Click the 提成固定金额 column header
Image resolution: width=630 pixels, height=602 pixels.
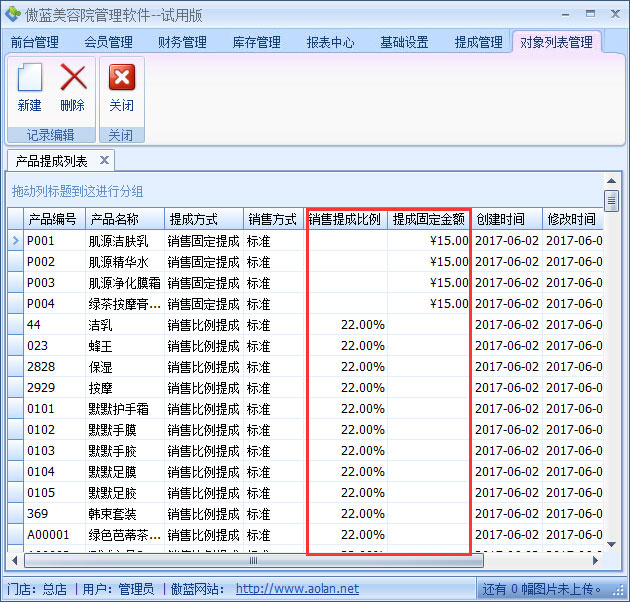tap(429, 219)
